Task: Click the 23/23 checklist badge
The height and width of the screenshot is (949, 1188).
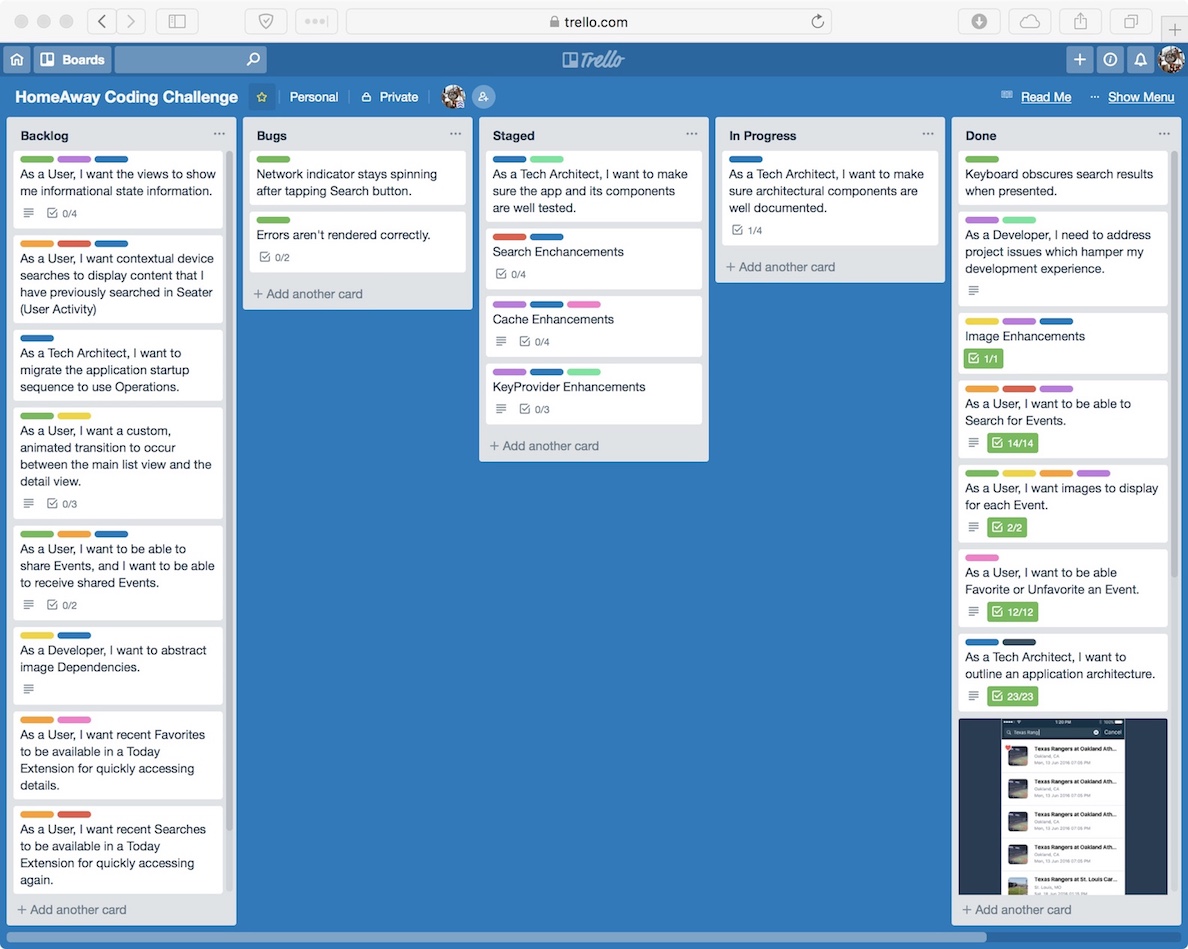Action: [x=1013, y=696]
